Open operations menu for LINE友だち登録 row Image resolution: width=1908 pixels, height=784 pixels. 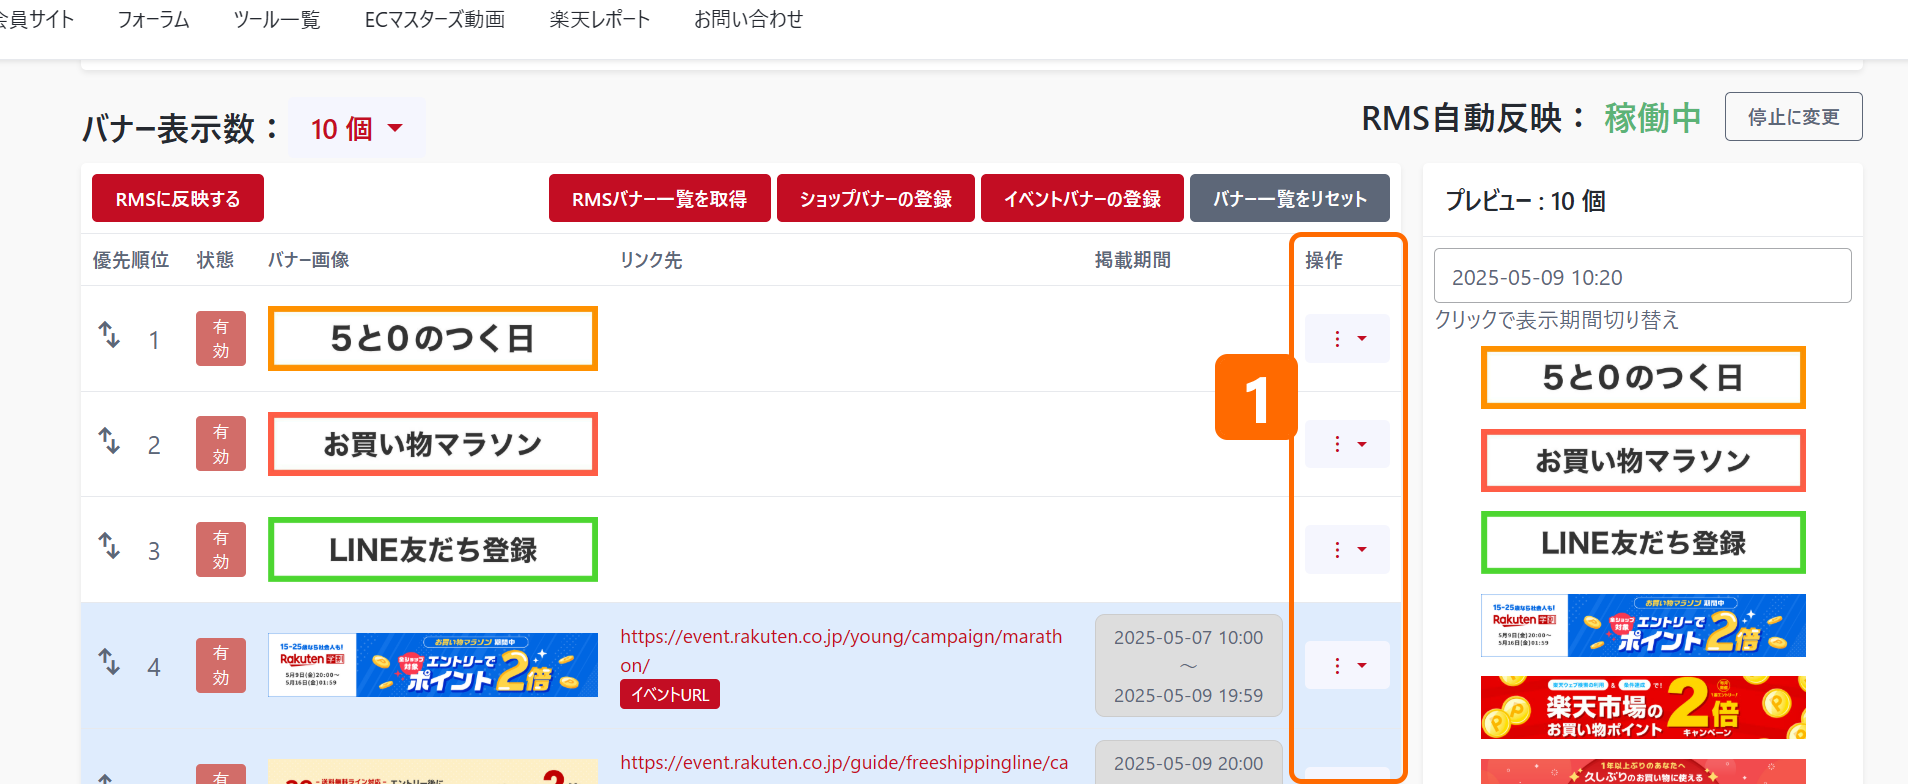[x=1347, y=550]
